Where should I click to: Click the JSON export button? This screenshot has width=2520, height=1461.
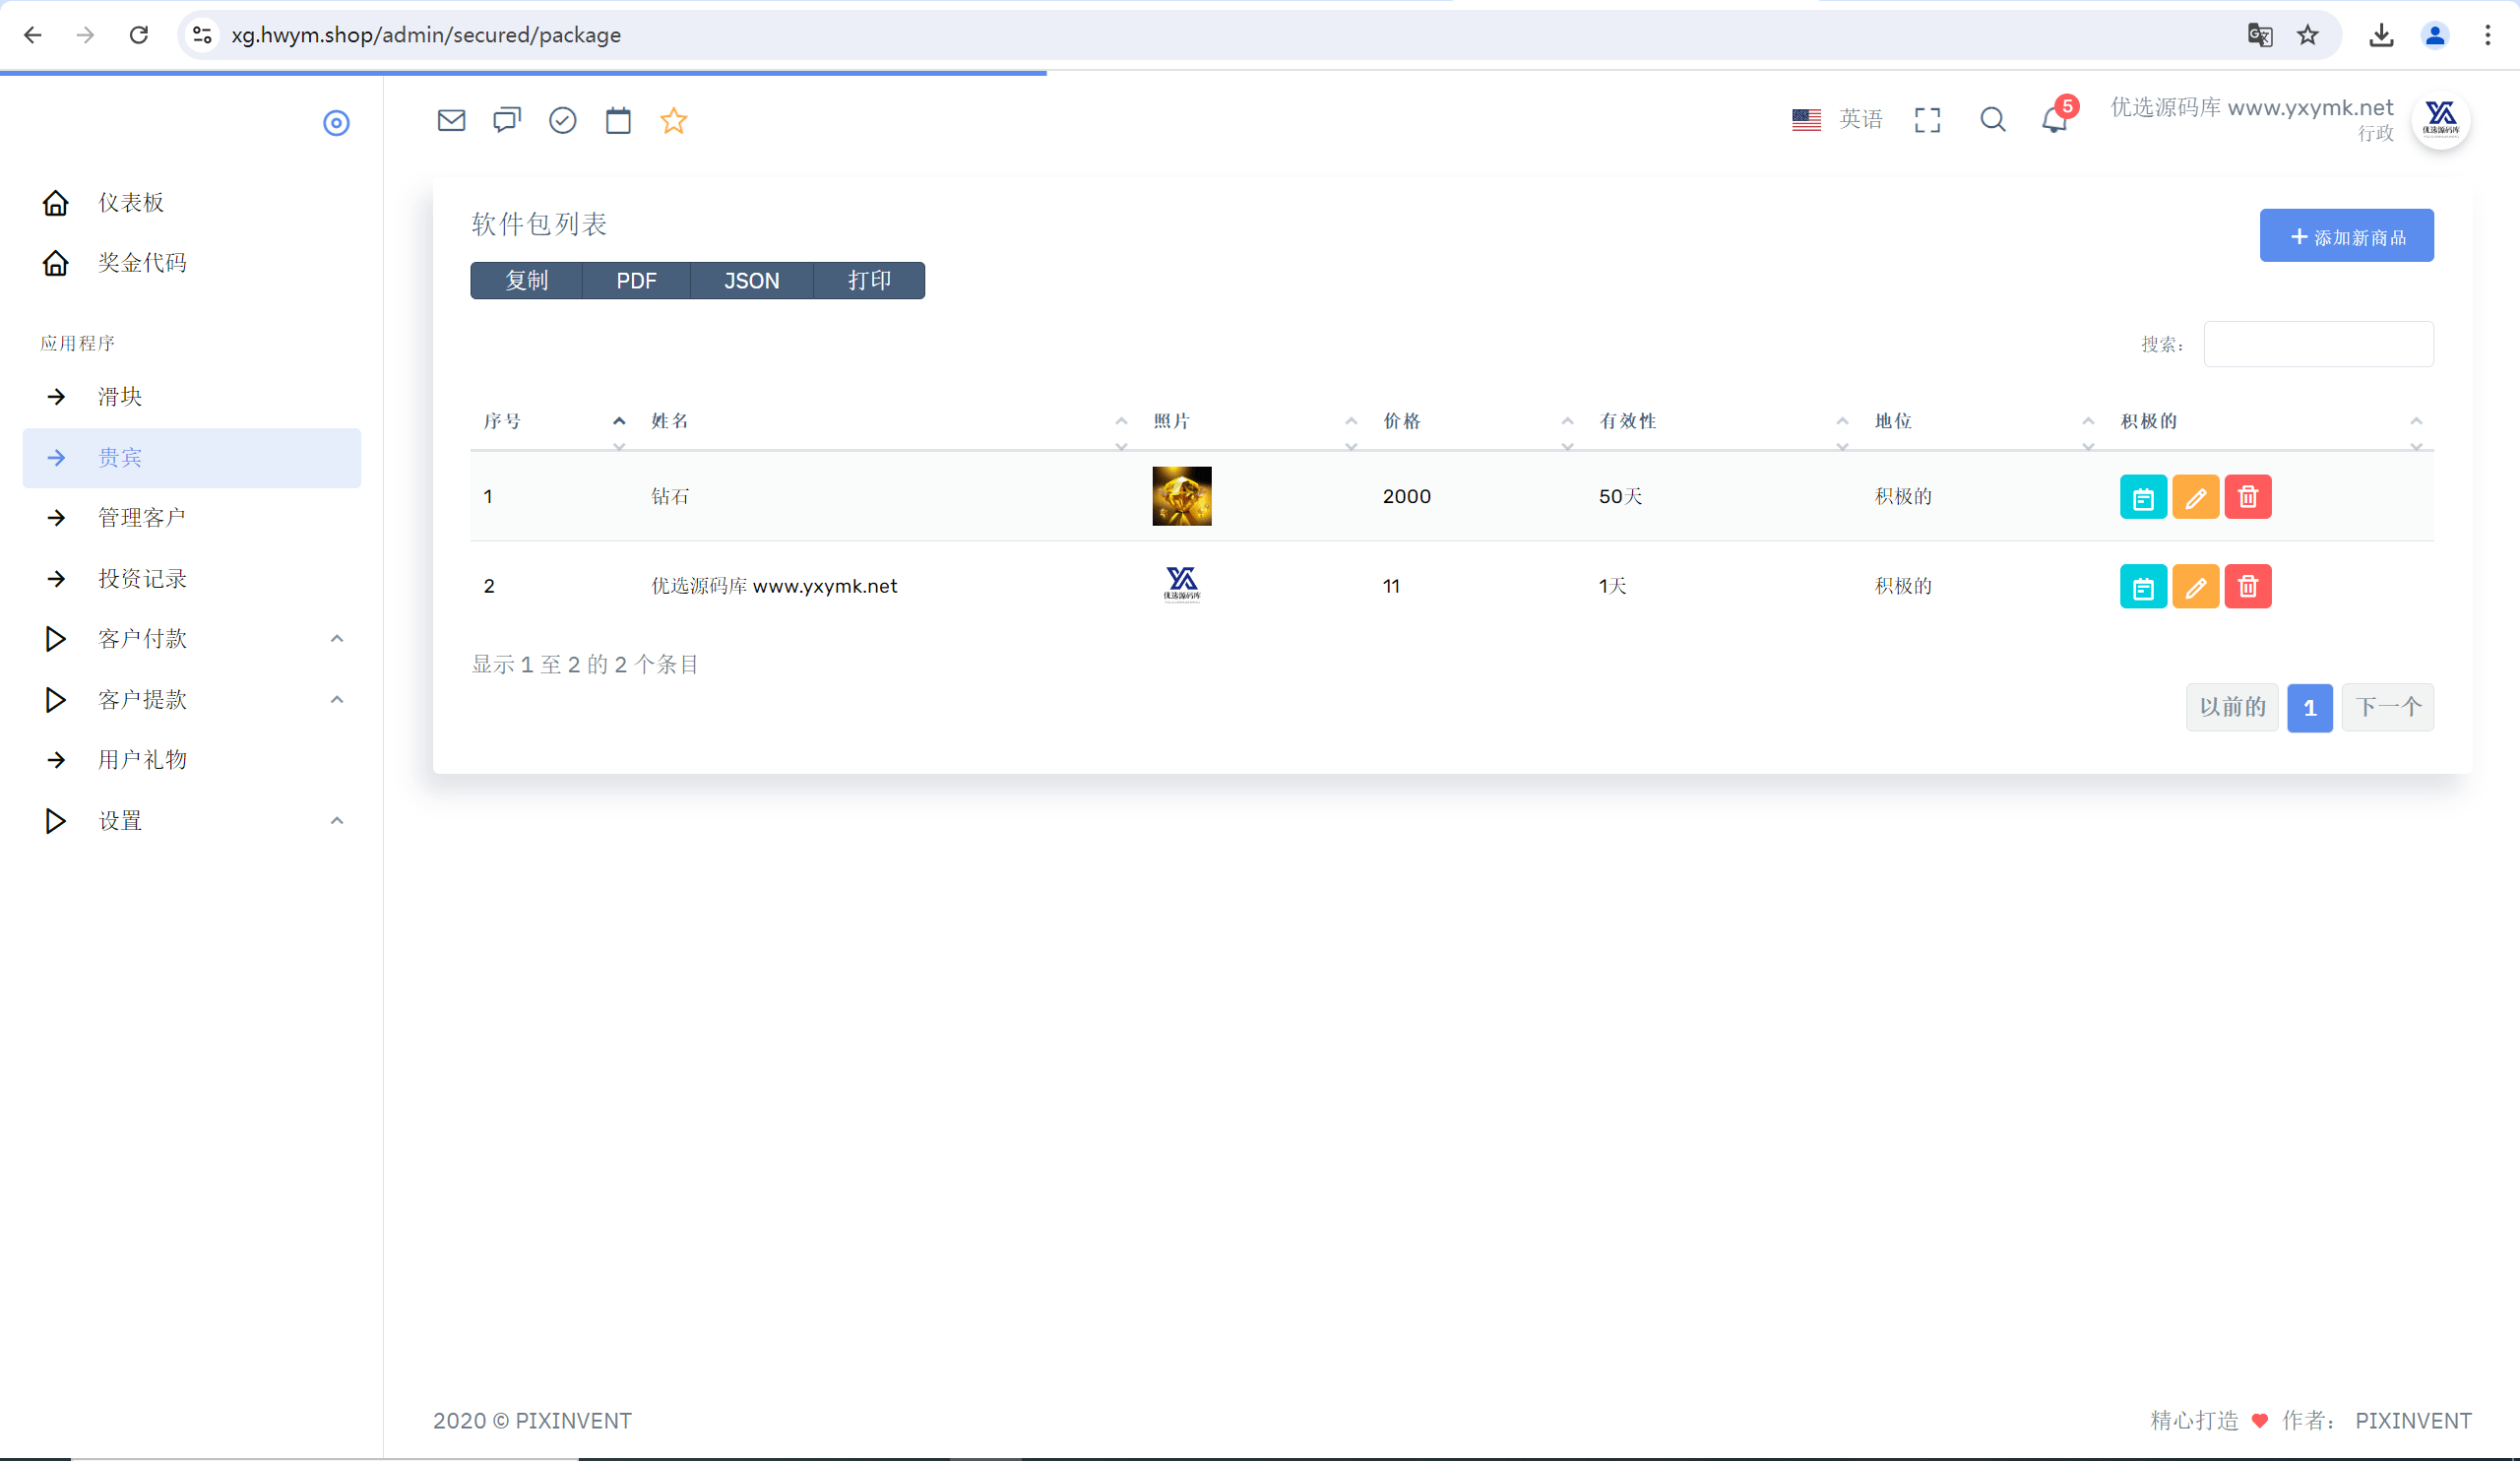pos(751,281)
